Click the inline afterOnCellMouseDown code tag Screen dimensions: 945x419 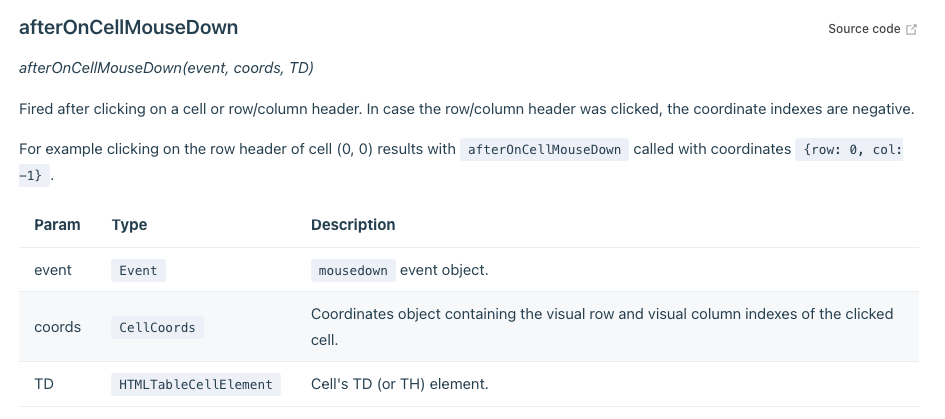(x=544, y=150)
